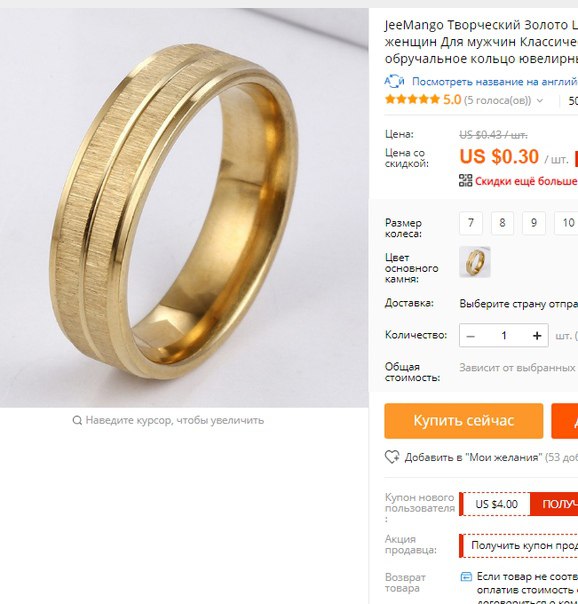
Task: Click the heart wishlist icon
Action: (x=392, y=457)
